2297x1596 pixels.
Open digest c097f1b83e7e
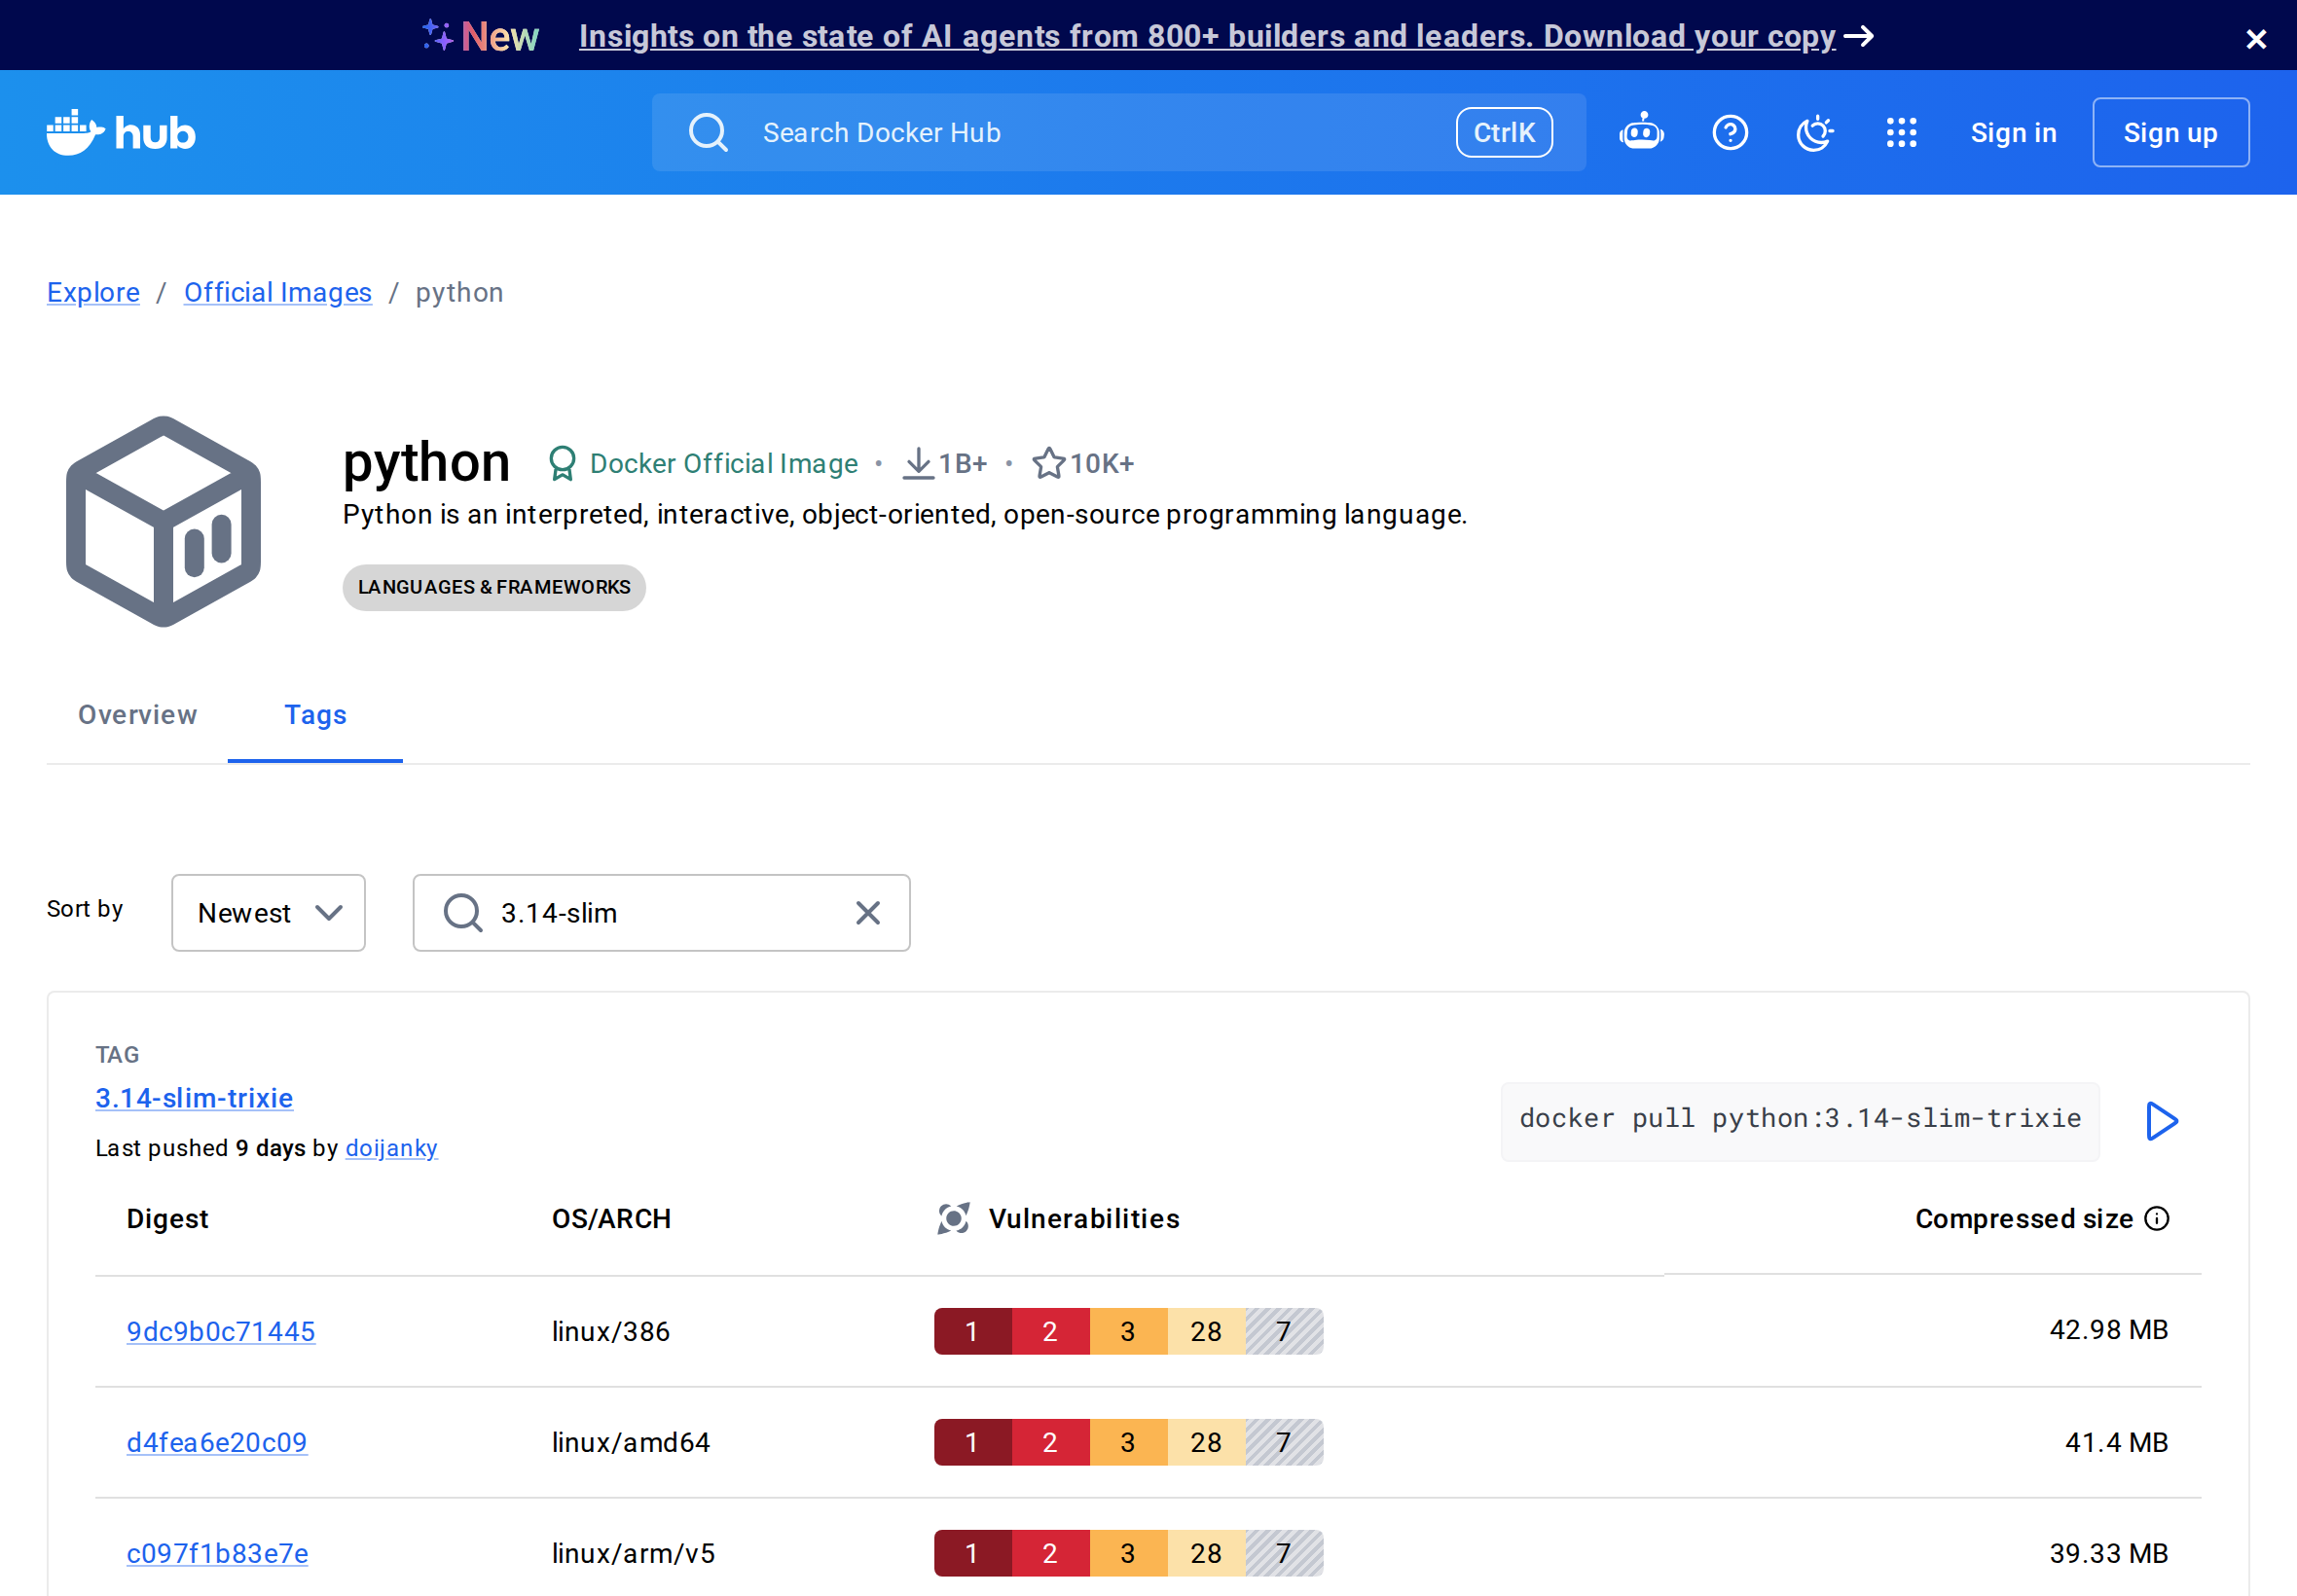coord(217,1553)
